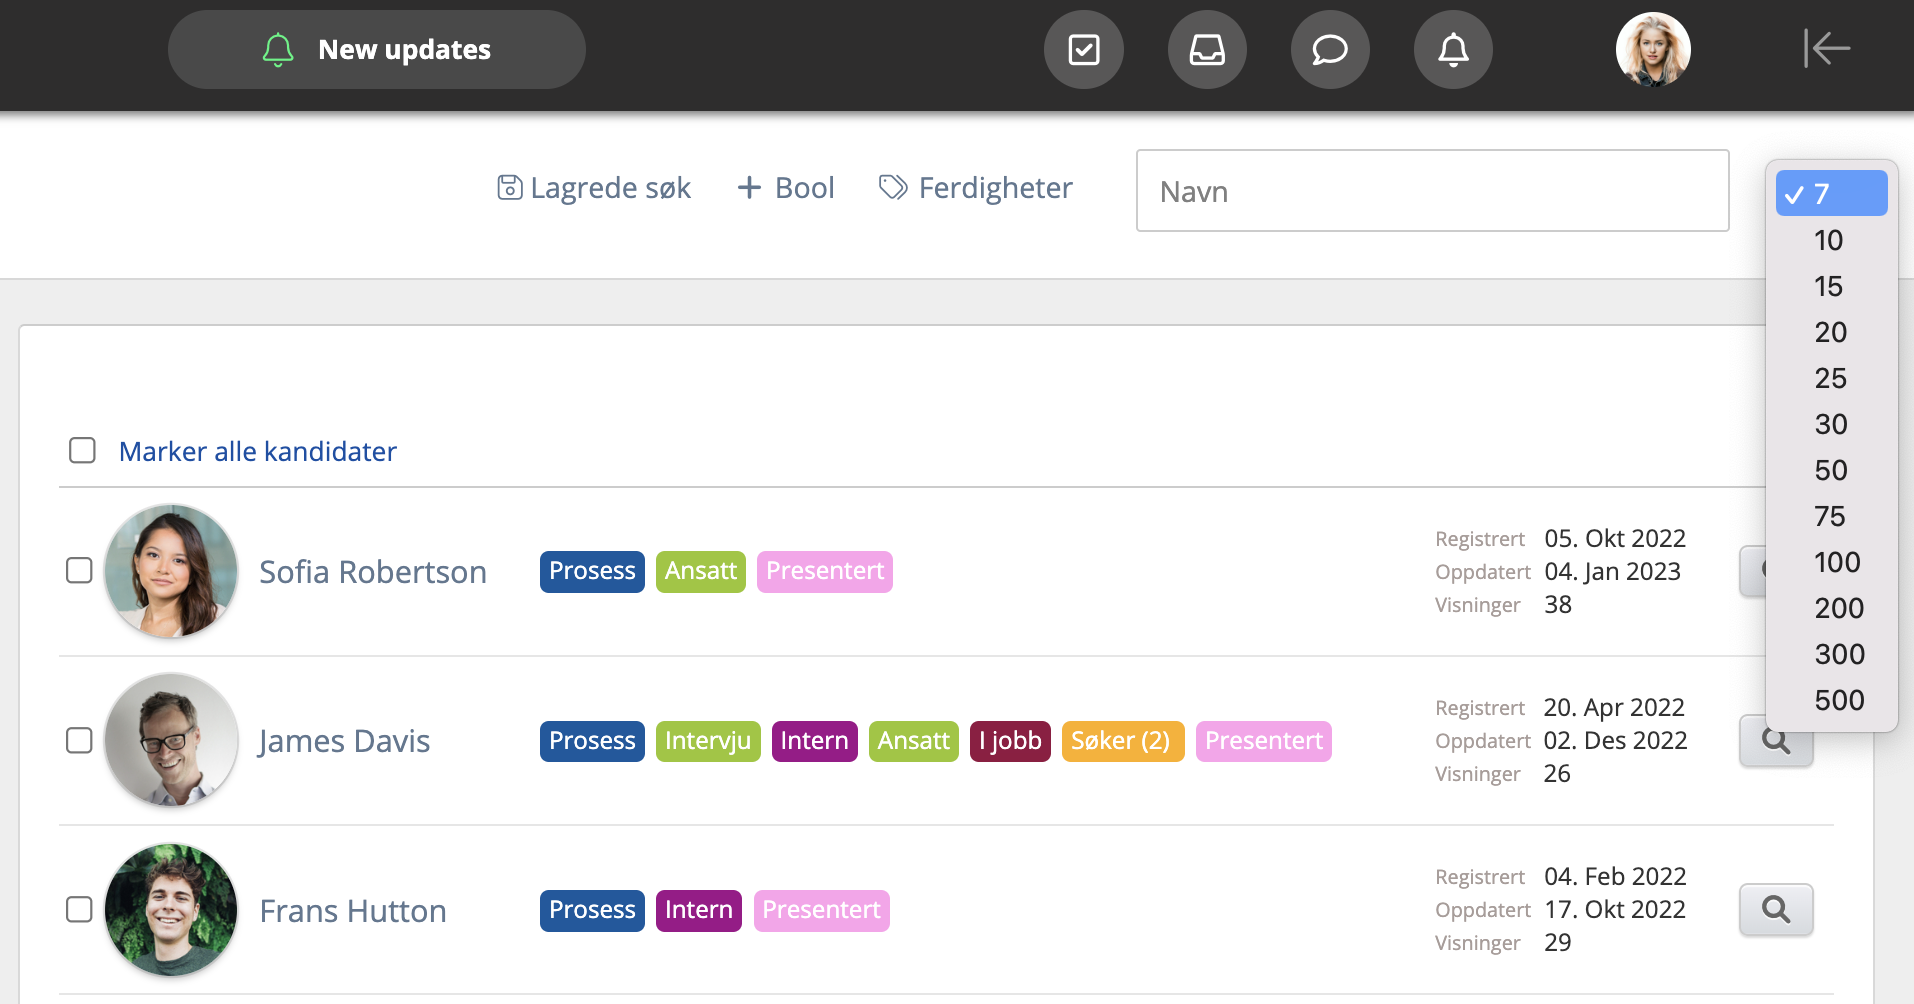Select Sofia Robertson's checkbox

[79, 571]
